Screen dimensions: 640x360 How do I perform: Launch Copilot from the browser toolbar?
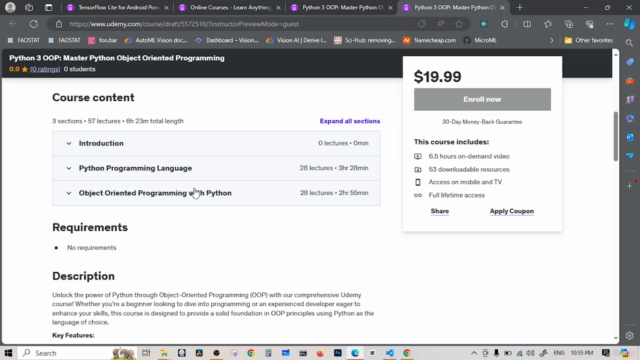629,24
